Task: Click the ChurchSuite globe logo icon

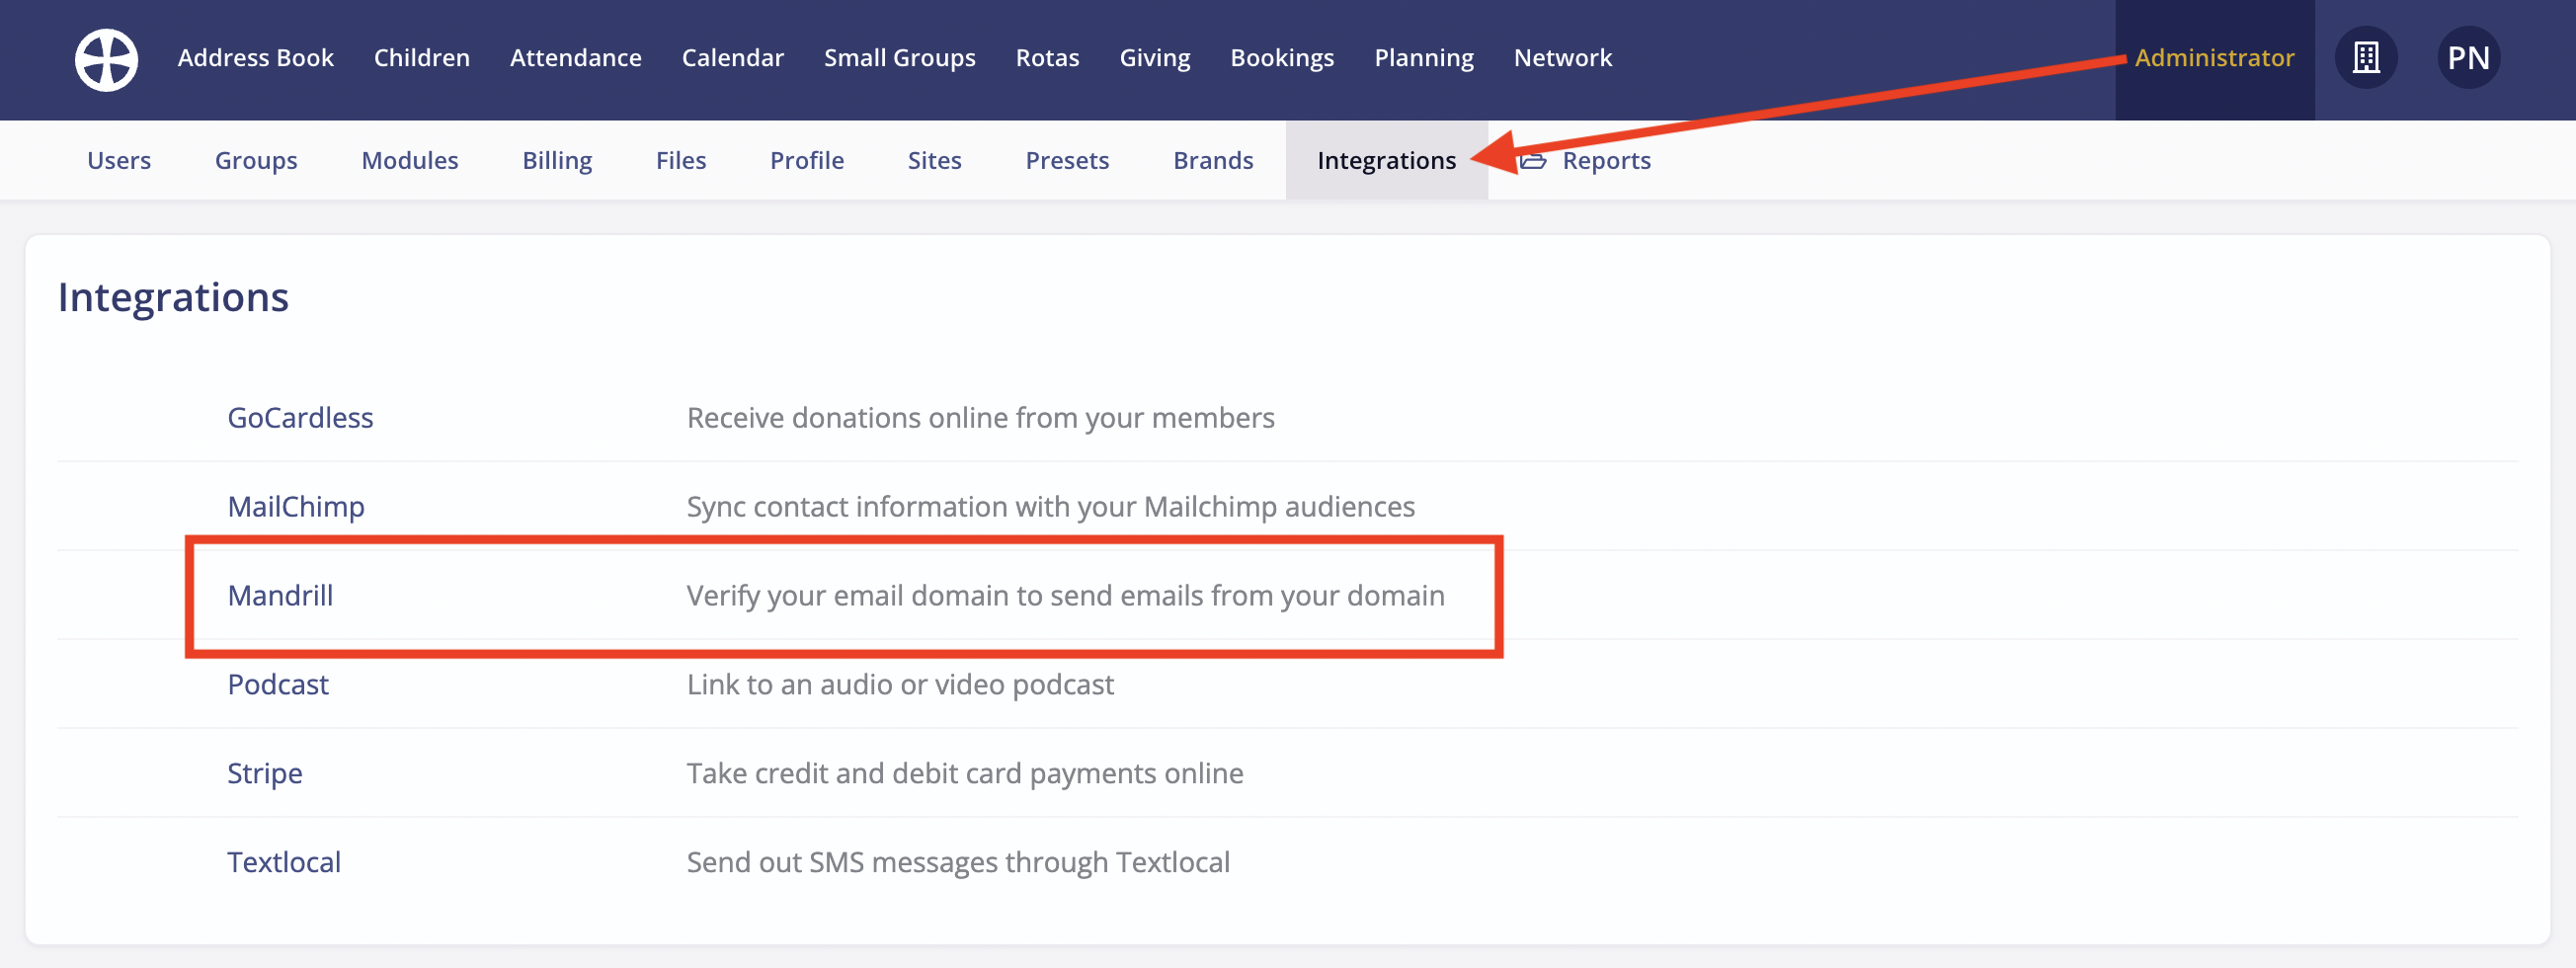Action: point(106,59)
